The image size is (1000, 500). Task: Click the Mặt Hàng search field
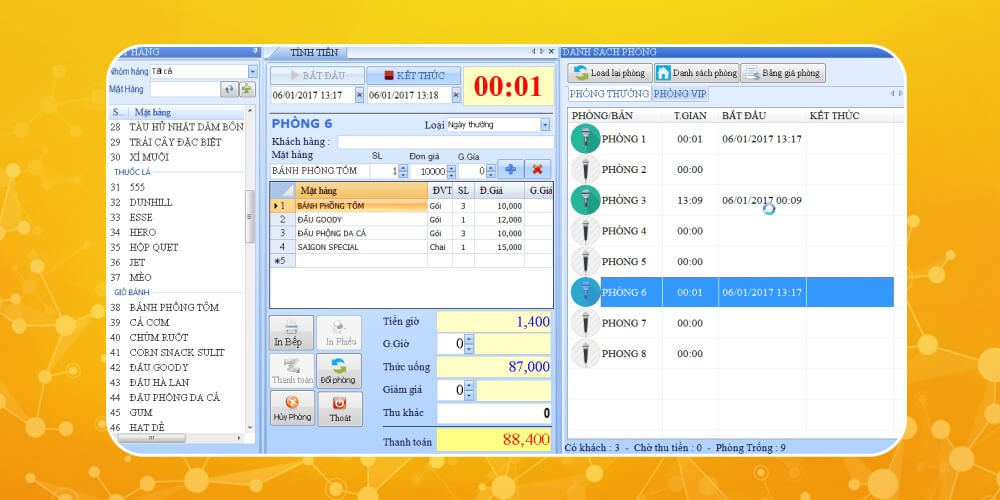(x=185, y=89)
